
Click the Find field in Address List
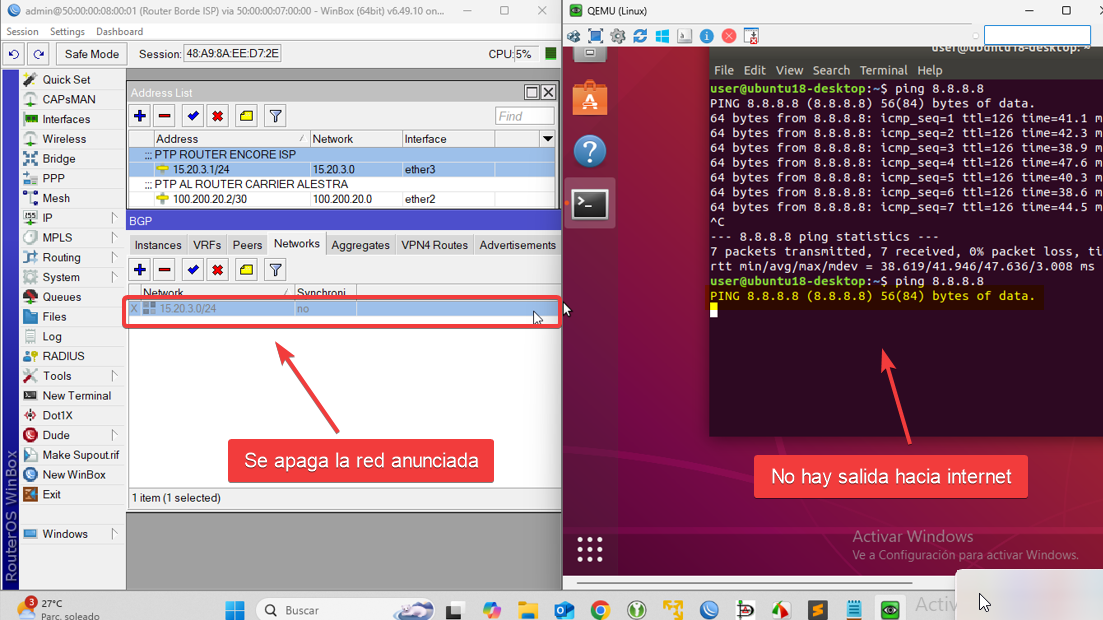524,116
